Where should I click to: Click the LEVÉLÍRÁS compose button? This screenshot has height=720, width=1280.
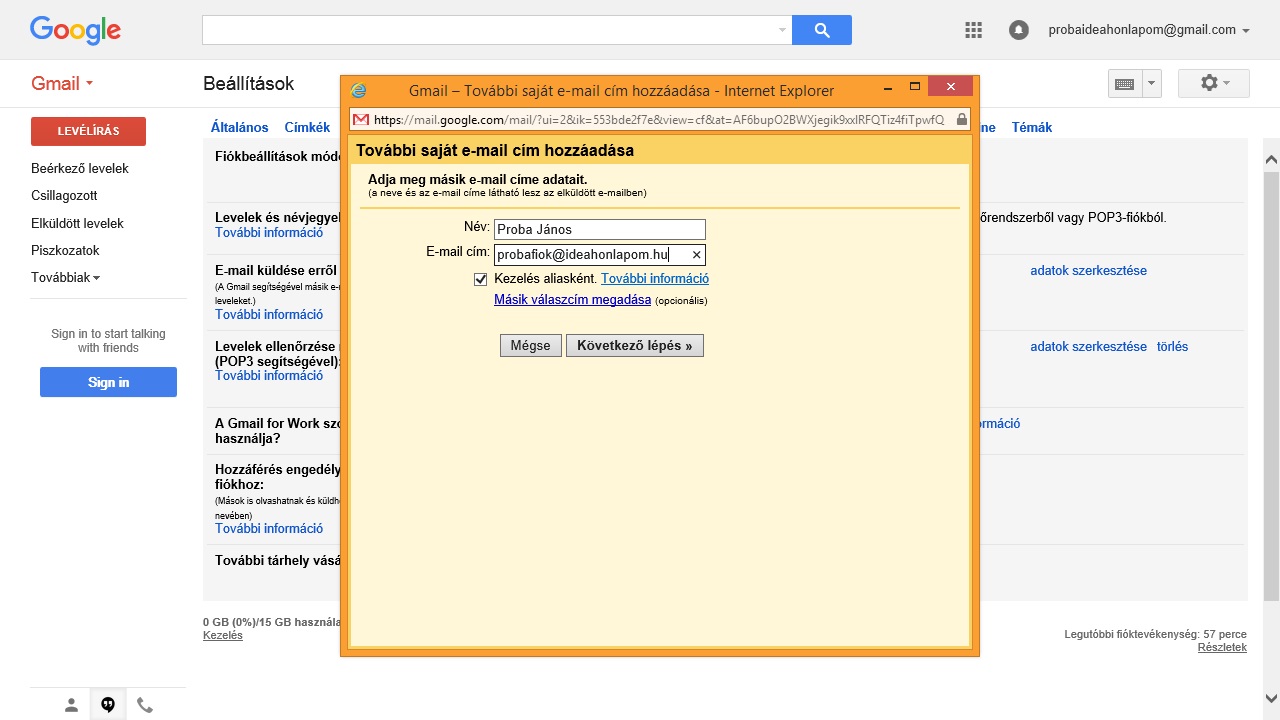[x=88, y=131]
